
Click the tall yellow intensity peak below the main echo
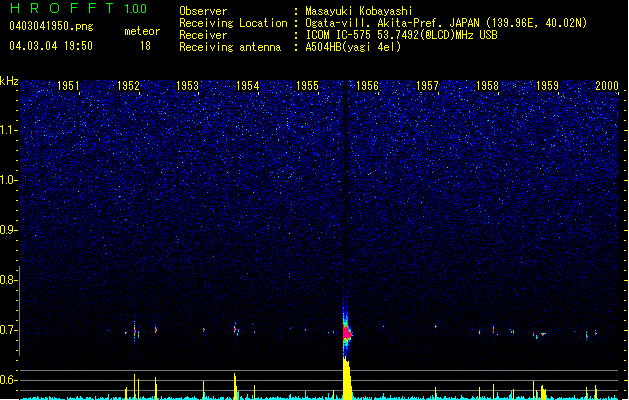347,378
